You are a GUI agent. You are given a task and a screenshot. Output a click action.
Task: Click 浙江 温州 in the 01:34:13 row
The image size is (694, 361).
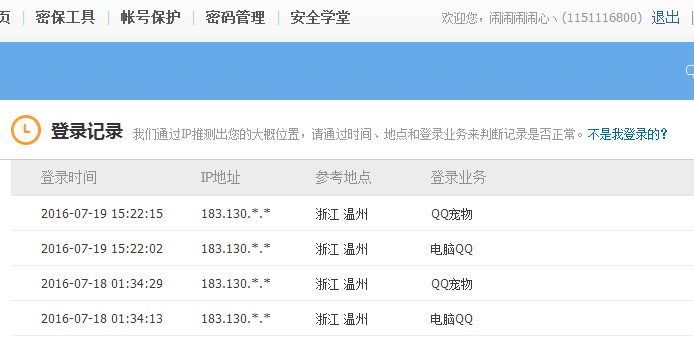(341, 319)
